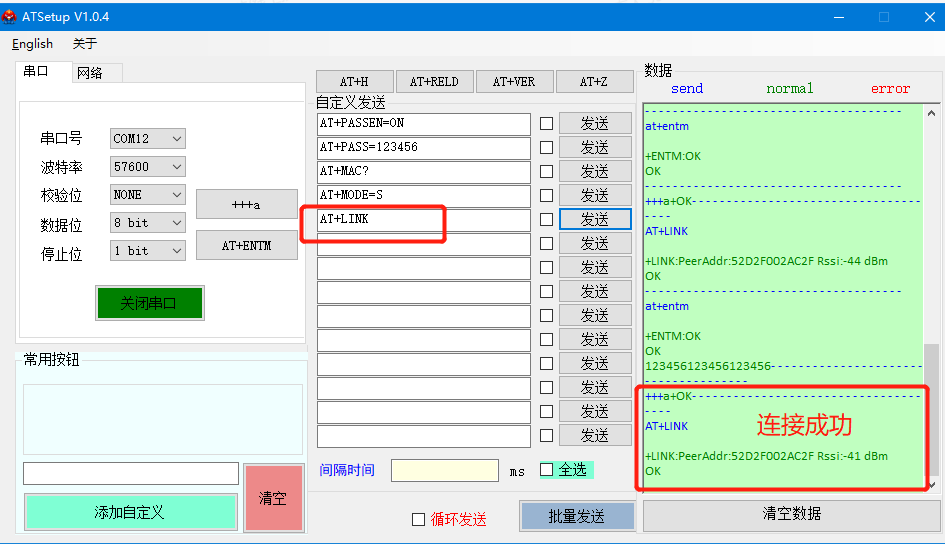The height and width of the screenshot is (544, 945).
Task: Click the ATSetup app icon in title bar
Action: [10, 16]
